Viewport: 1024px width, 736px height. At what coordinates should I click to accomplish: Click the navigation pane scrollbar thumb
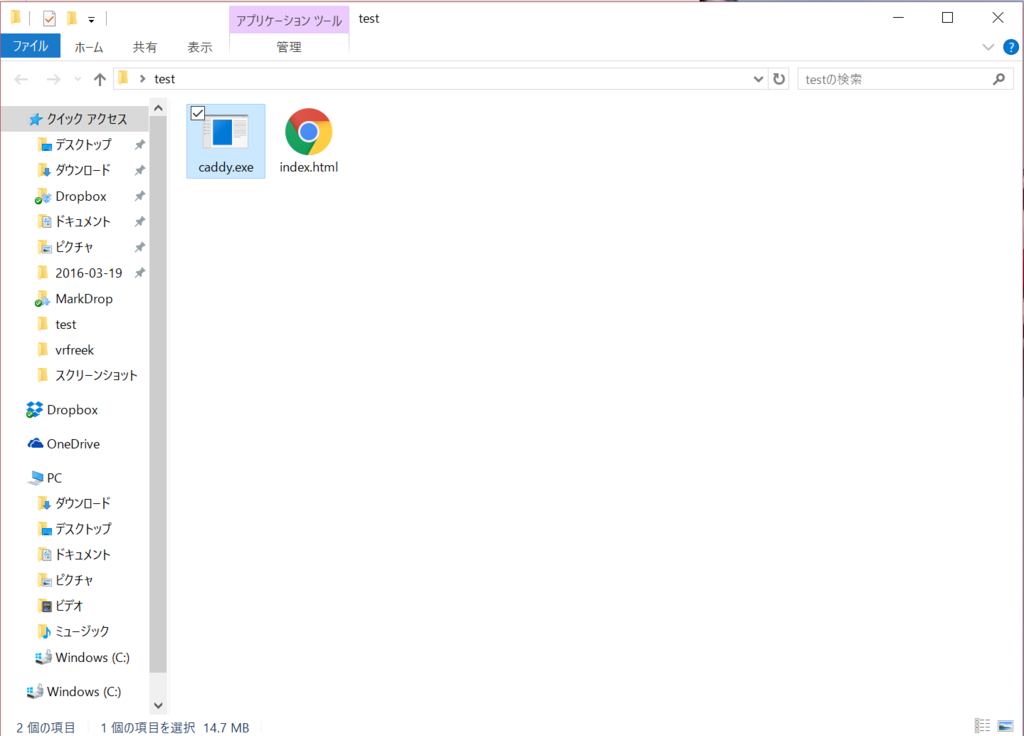(x=158, y=395)
